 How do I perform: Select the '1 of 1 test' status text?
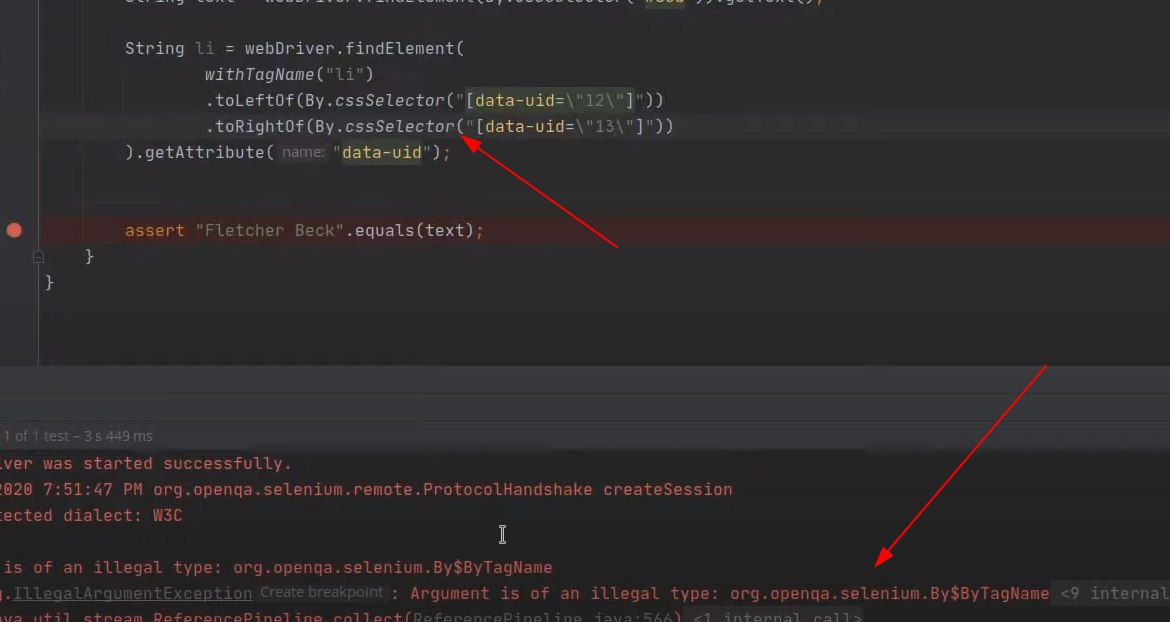78,436
